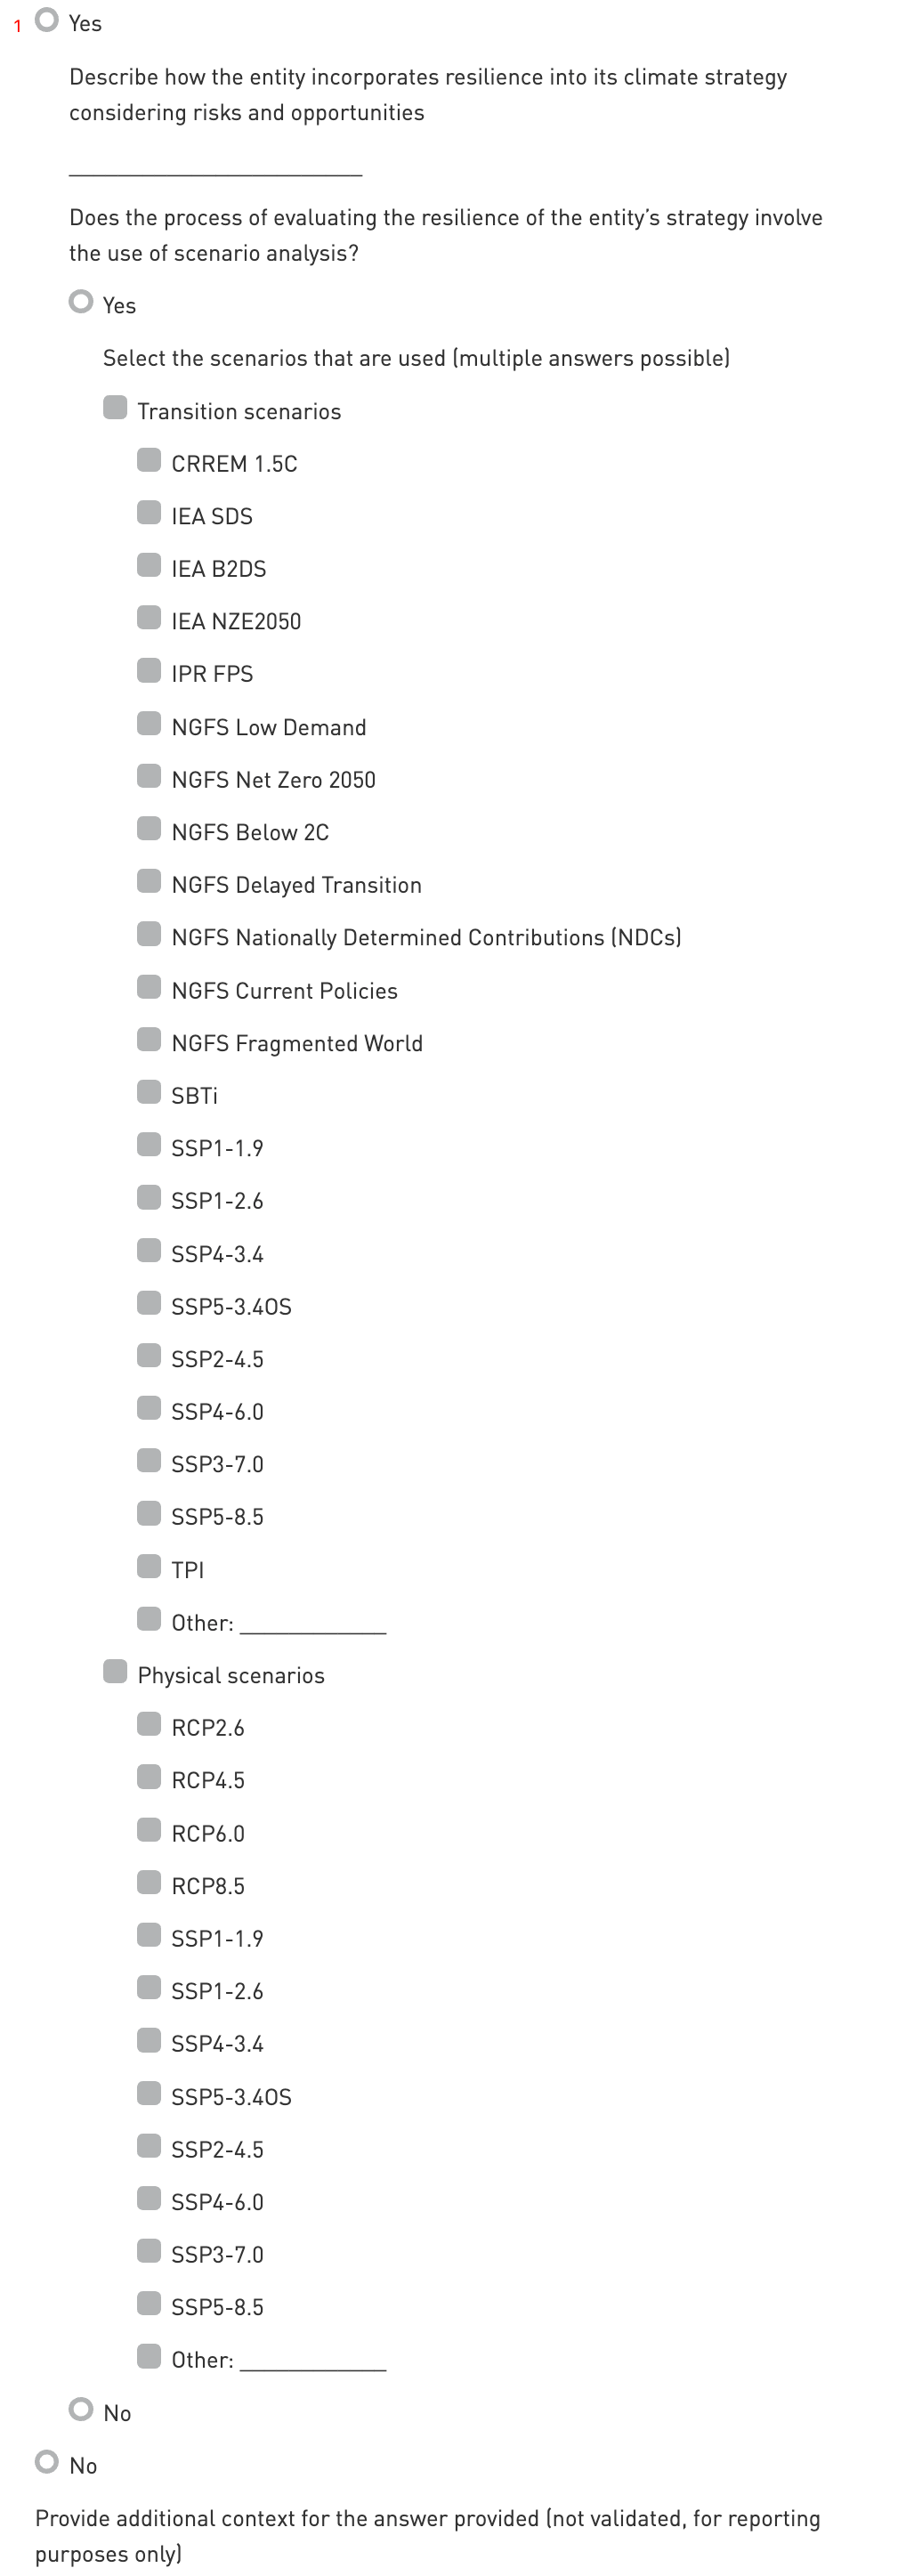Enable the RCP2.6 physical scenario
Image resolution: width=922 pixels, height=2576 pixels.
[x=149, y=1724]
